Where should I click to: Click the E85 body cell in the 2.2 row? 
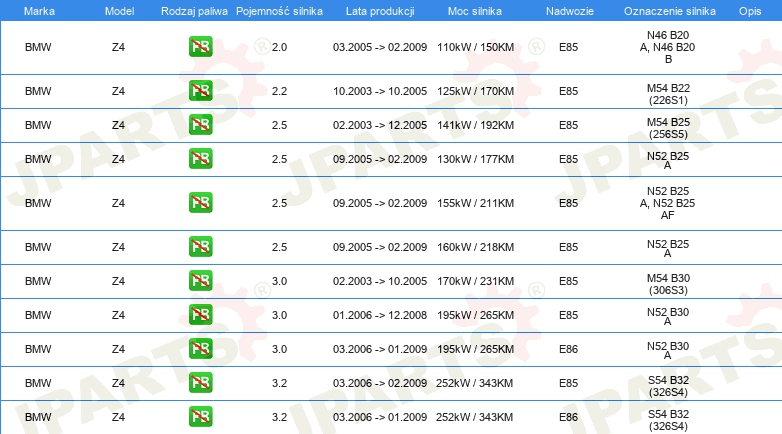pyautogui.click(x=569, y=91)
